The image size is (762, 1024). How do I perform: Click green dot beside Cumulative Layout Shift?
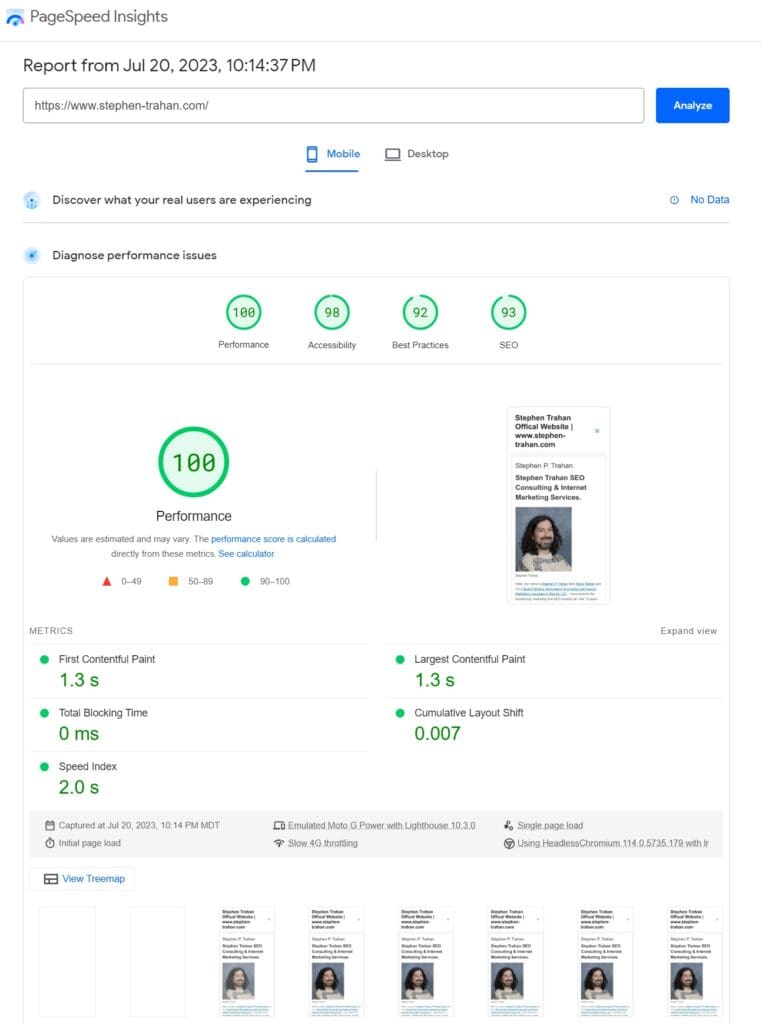coord(400,713)
